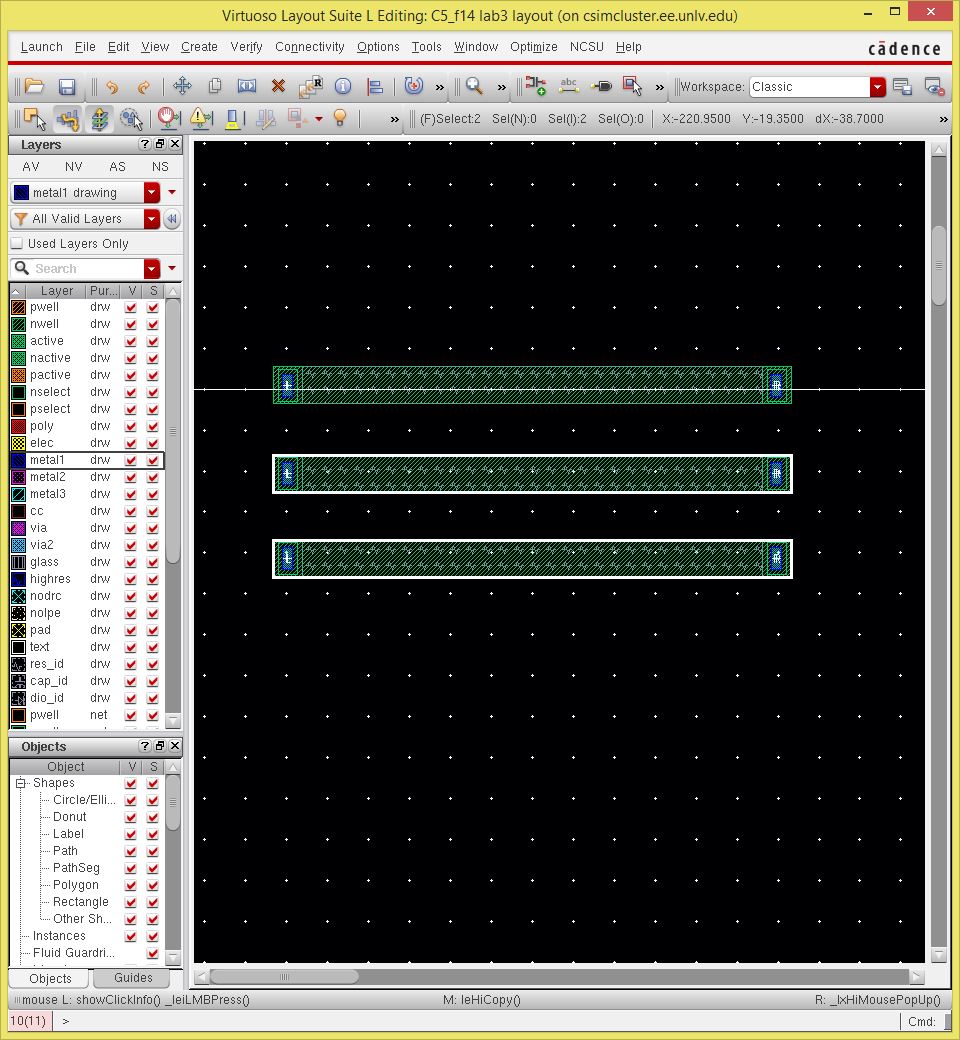Disable the selectable checkbox for metal2
The image size is (960, 1040).
[x=151, y=478]
